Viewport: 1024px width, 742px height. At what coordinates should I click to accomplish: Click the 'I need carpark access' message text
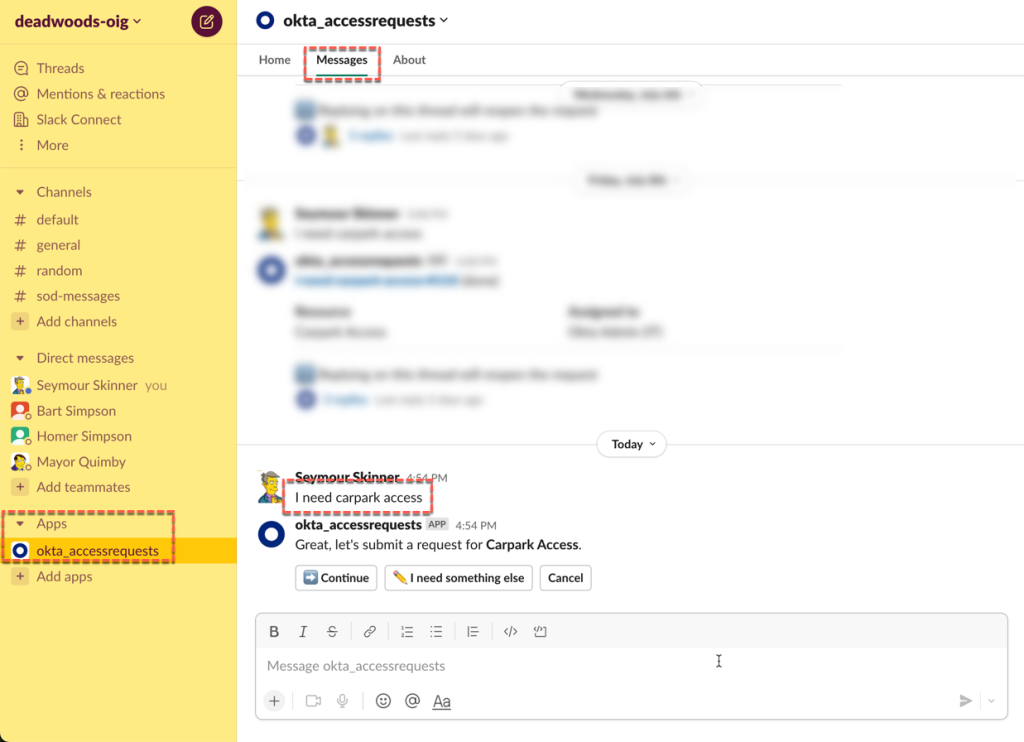[359, 498]
